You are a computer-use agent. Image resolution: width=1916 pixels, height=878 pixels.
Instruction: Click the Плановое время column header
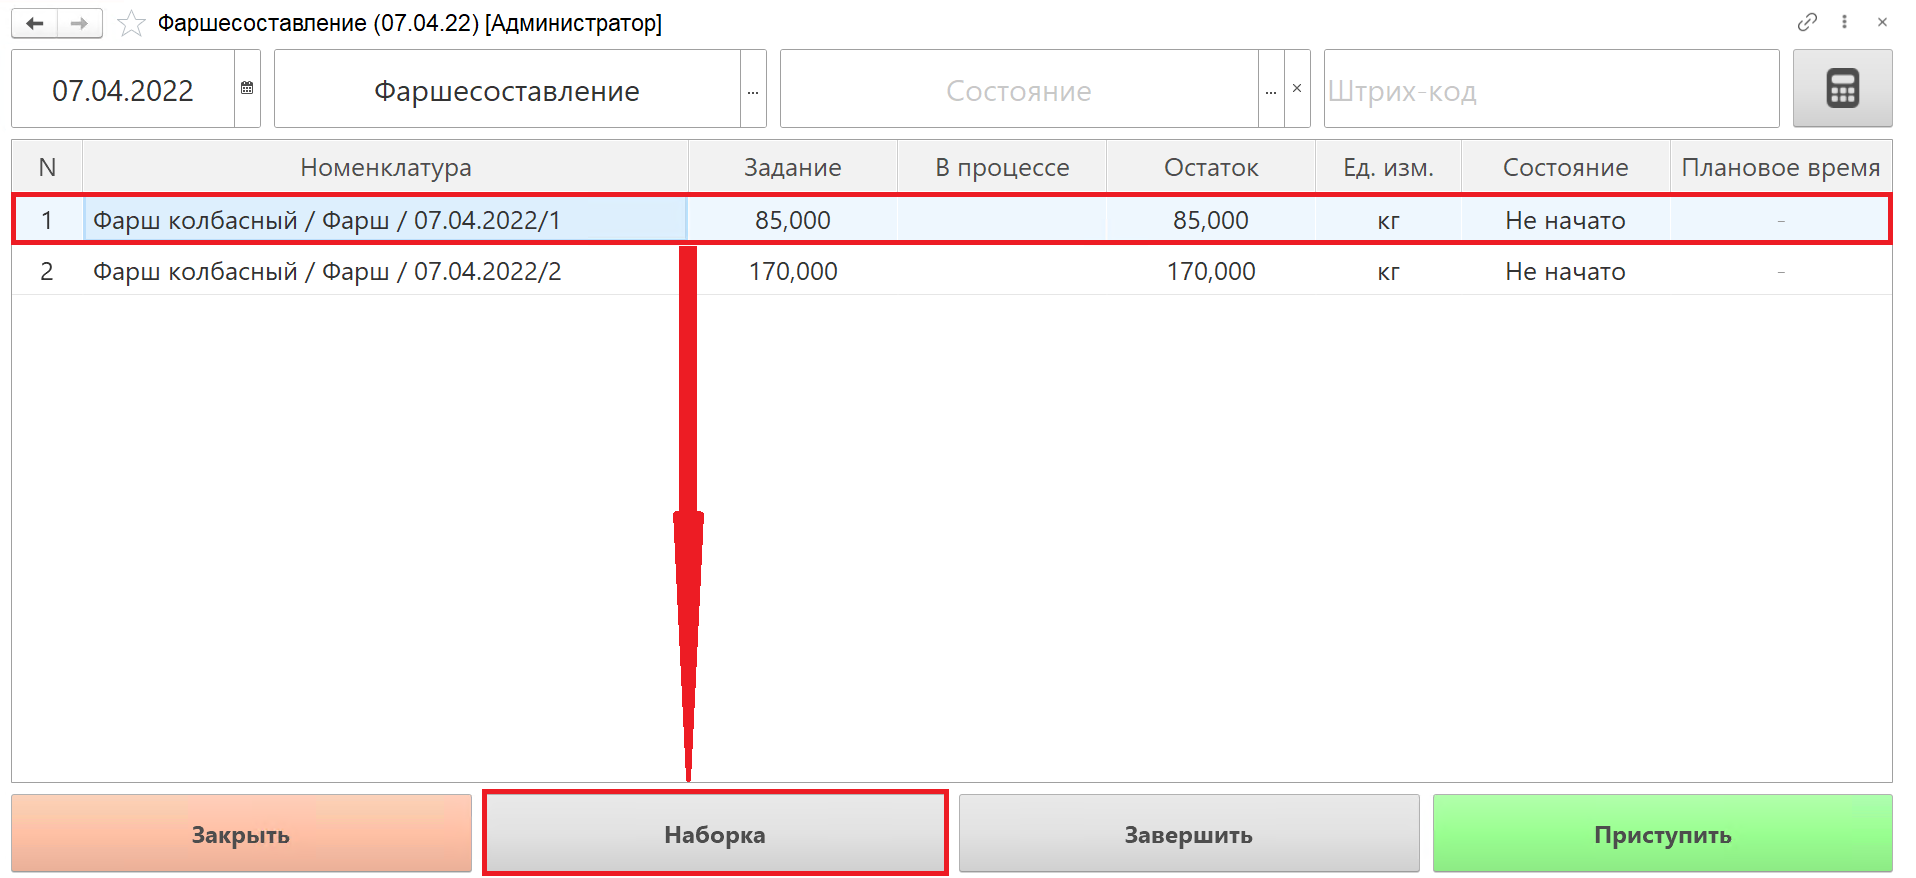pyautogui.click(x=1780, y=167)
